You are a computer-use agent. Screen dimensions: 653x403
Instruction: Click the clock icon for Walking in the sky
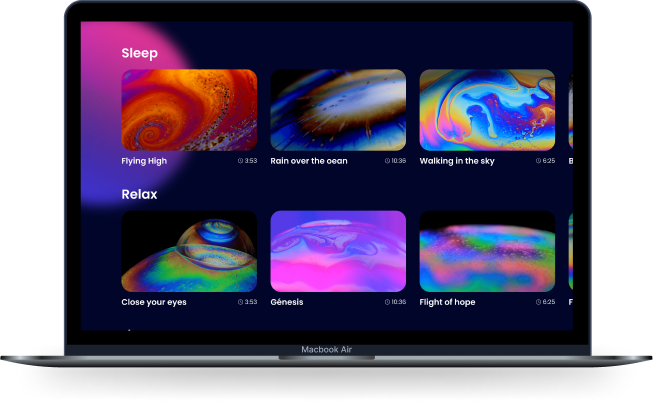(538, 161)
